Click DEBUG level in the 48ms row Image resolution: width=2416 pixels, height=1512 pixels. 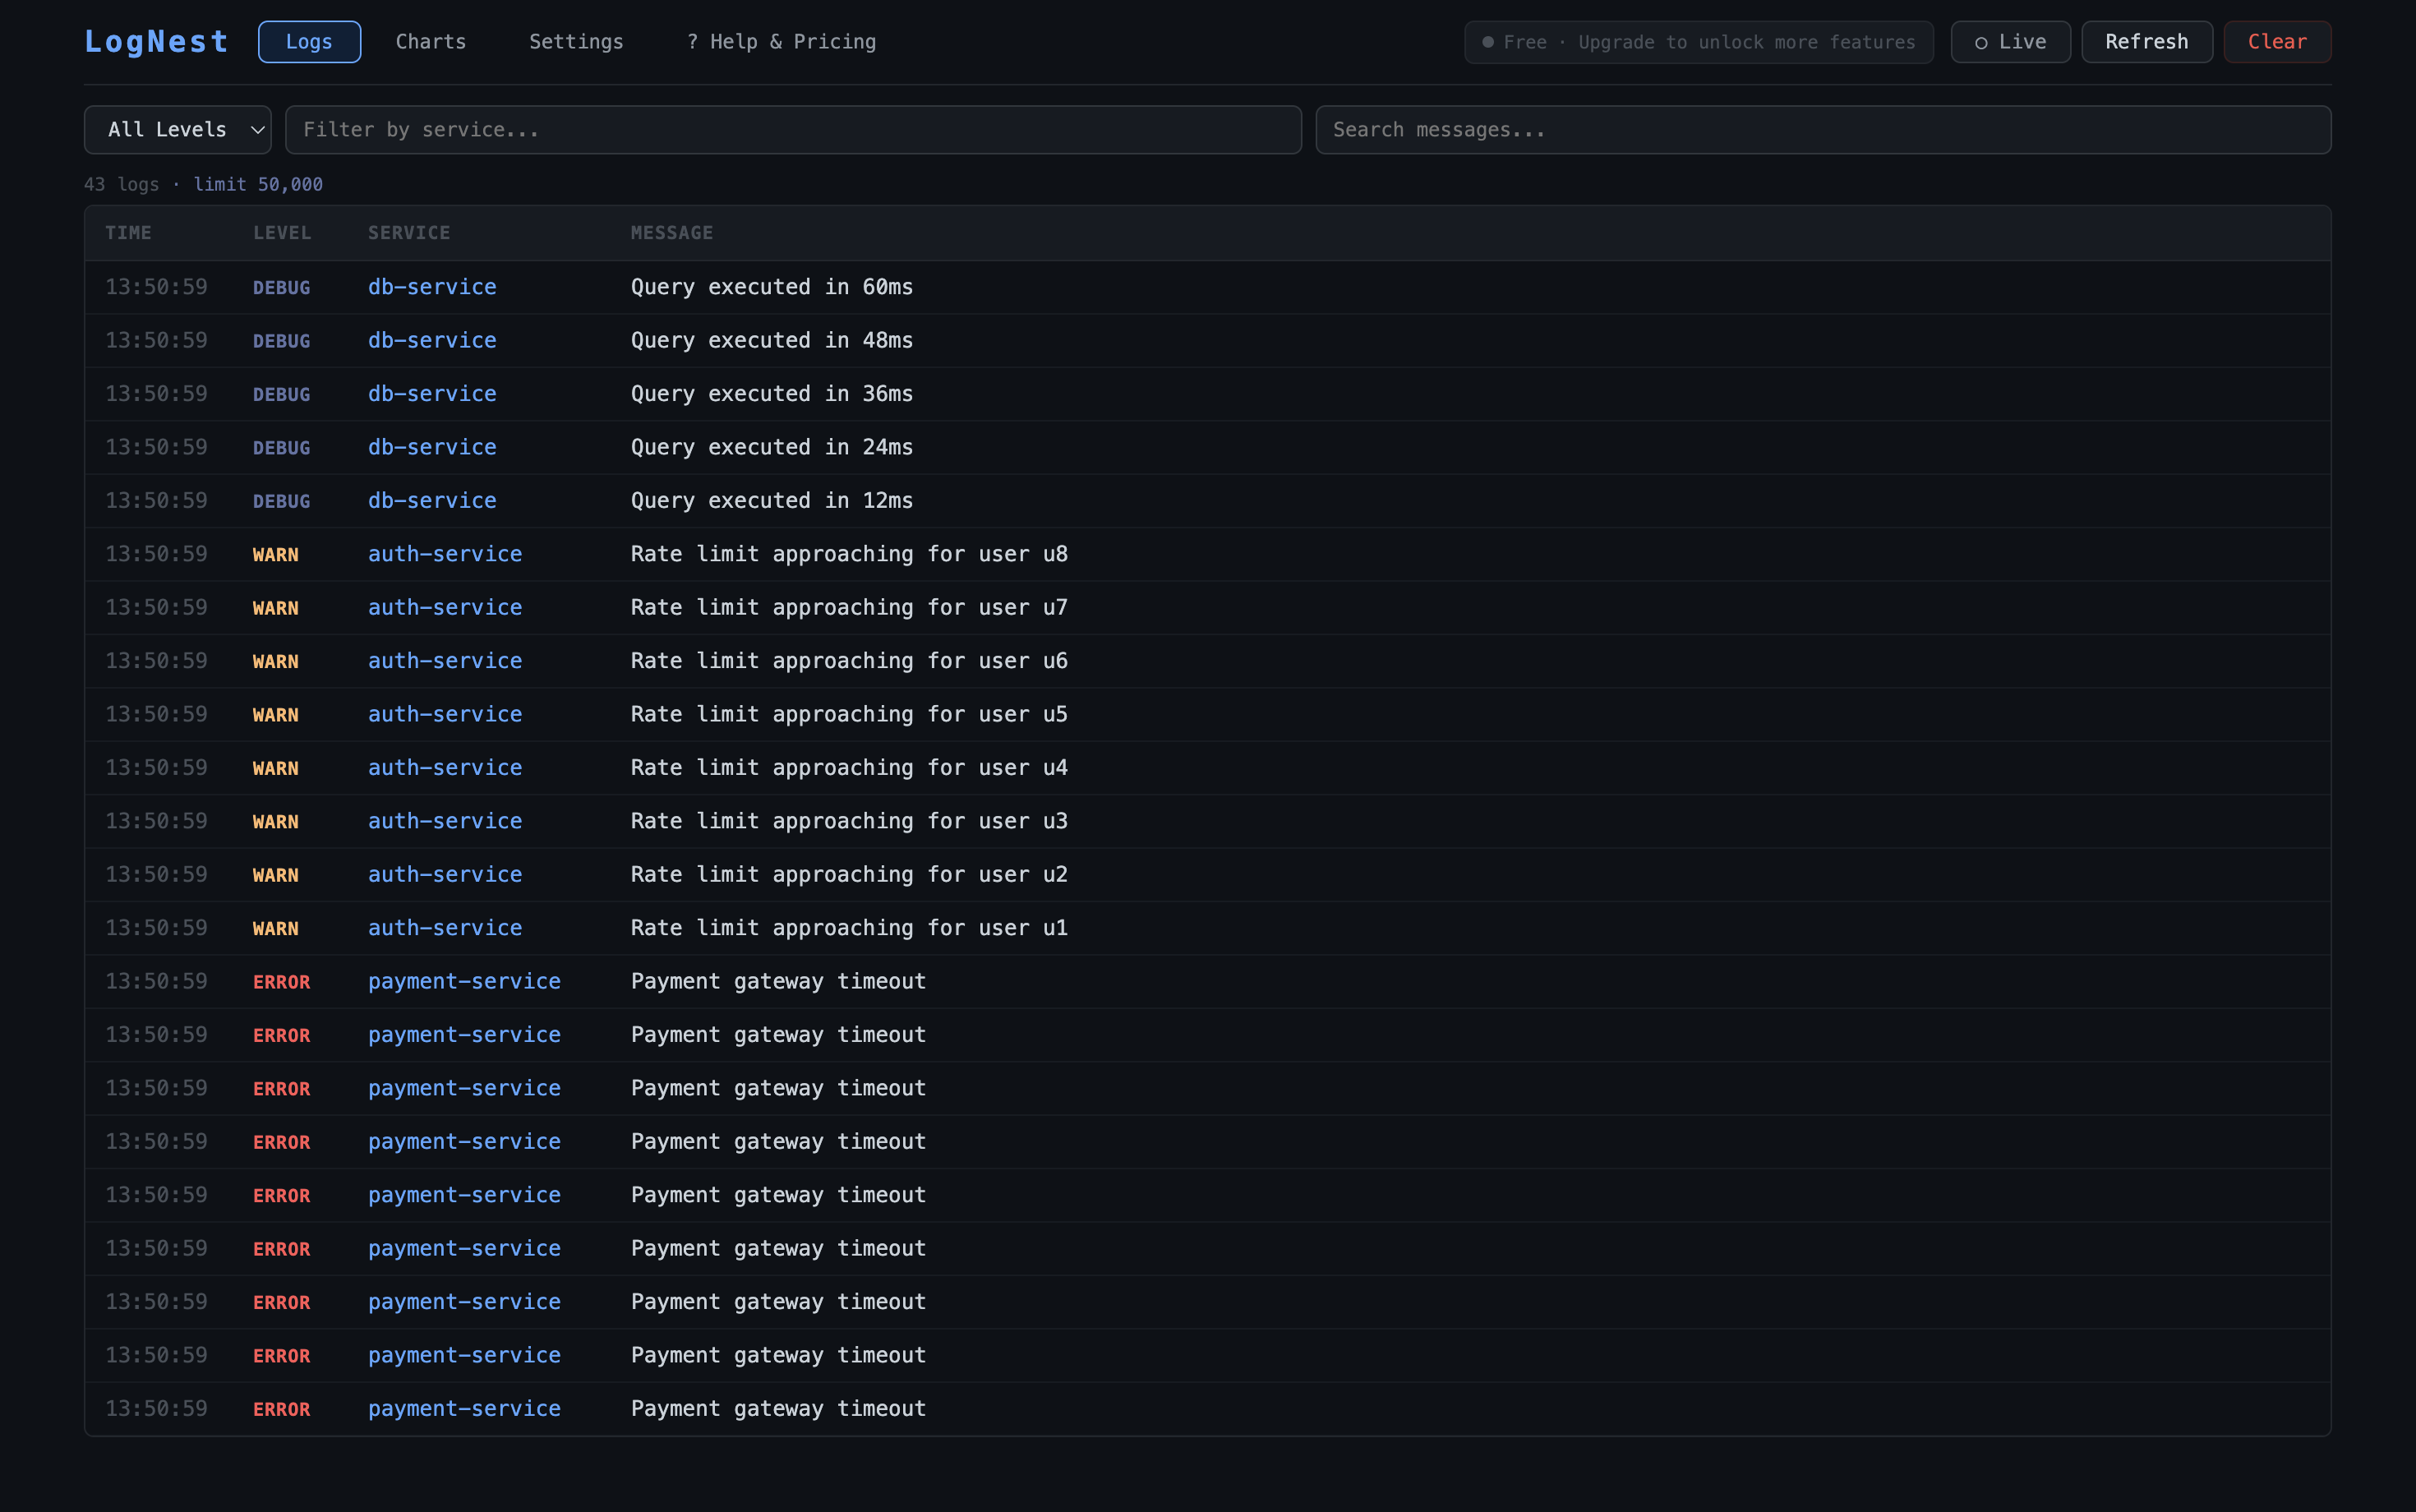[282, 341]
